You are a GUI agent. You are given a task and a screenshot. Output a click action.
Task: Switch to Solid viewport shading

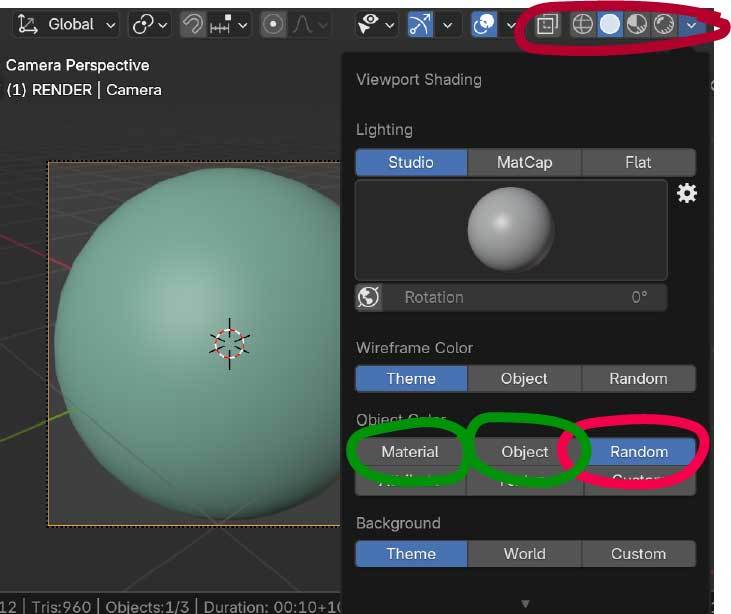(x=610, y=24)
